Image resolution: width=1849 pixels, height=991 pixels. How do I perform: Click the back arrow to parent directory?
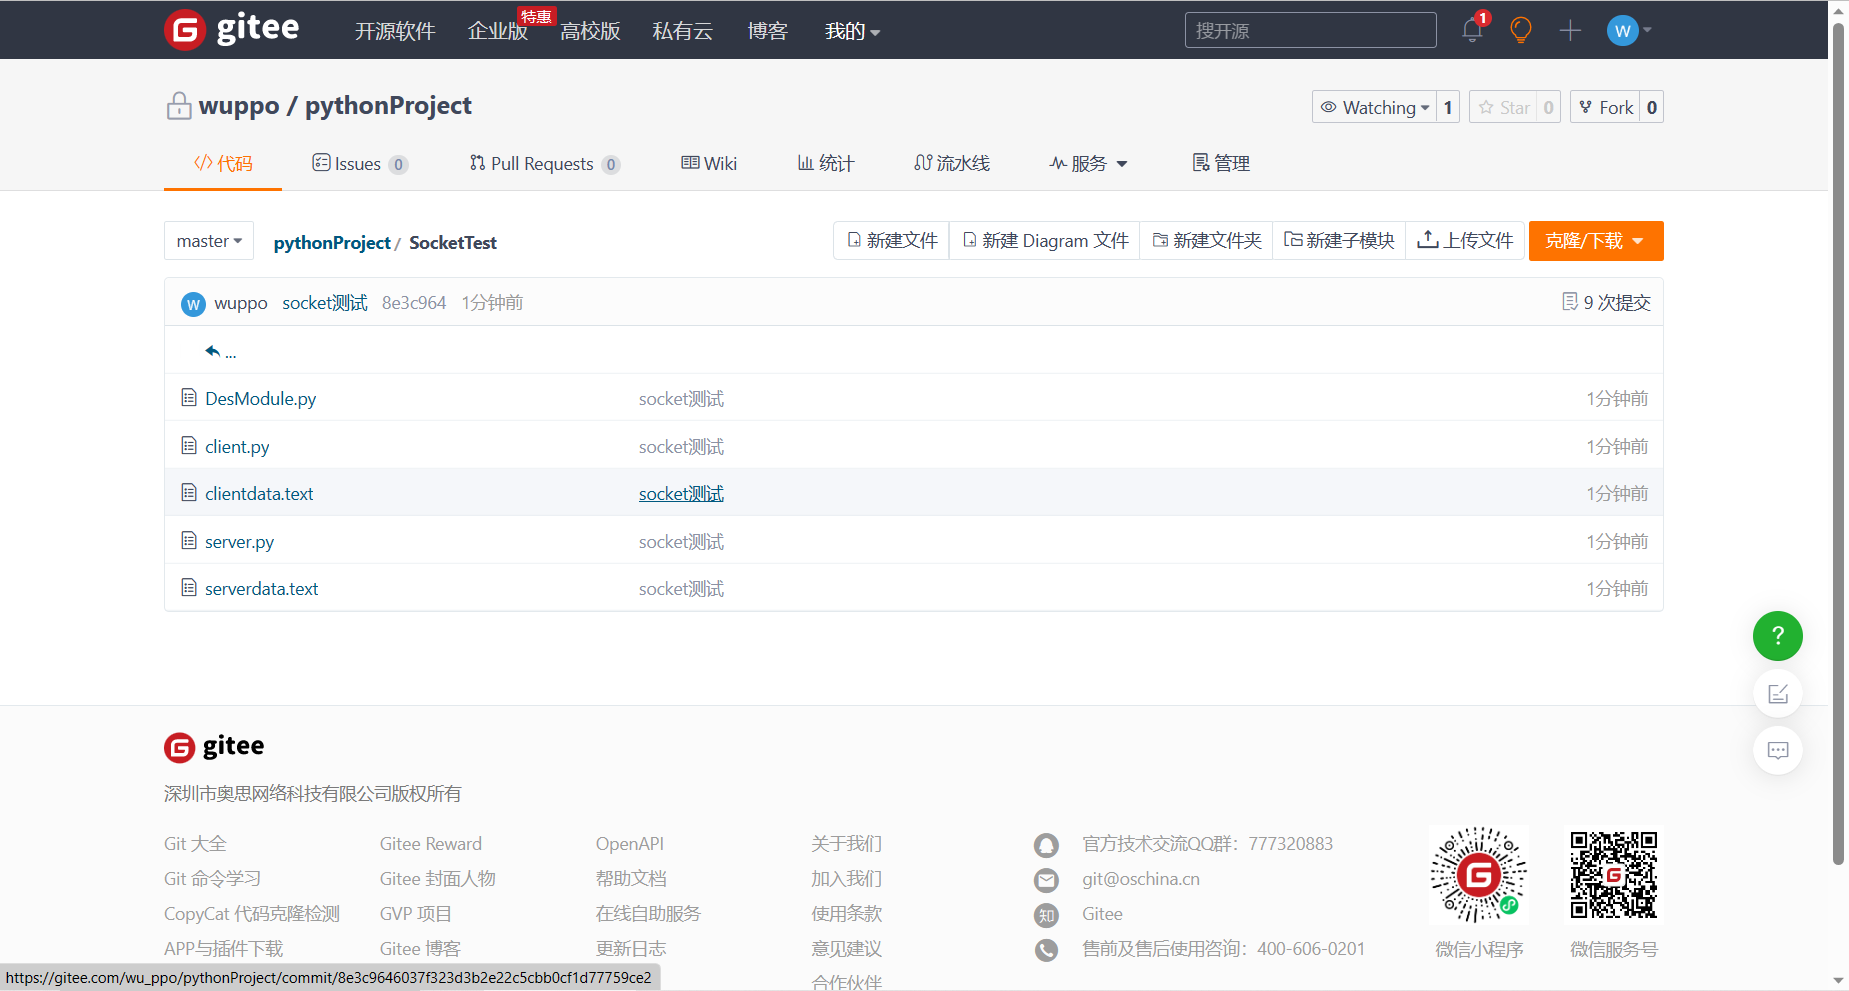pos(213,351)
